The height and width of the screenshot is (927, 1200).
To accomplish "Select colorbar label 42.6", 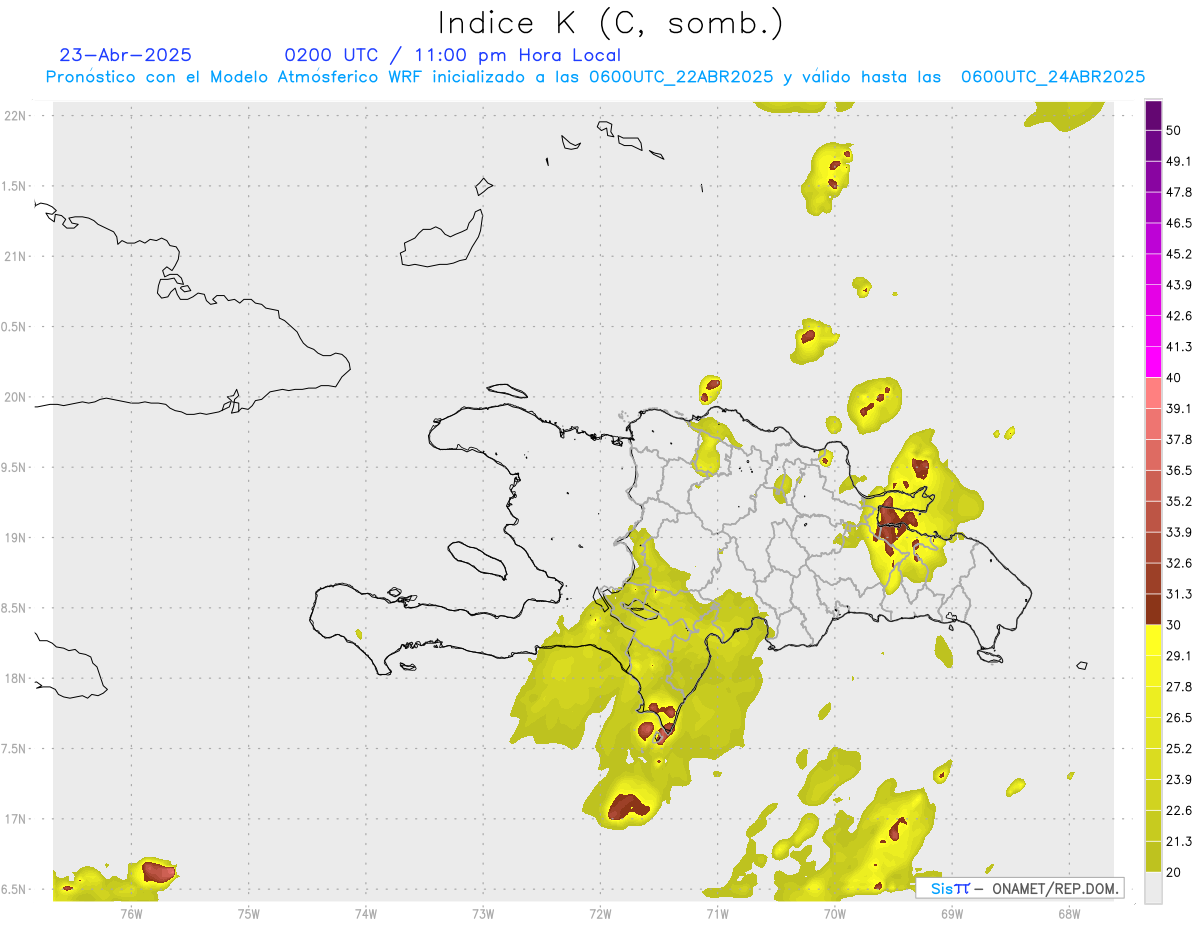I will click(x=1179, y=317).
